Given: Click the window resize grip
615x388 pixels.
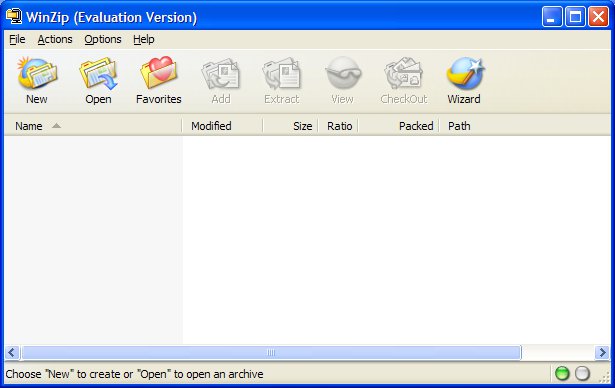Looking at the screenshot, I should (x=605, y=376).
